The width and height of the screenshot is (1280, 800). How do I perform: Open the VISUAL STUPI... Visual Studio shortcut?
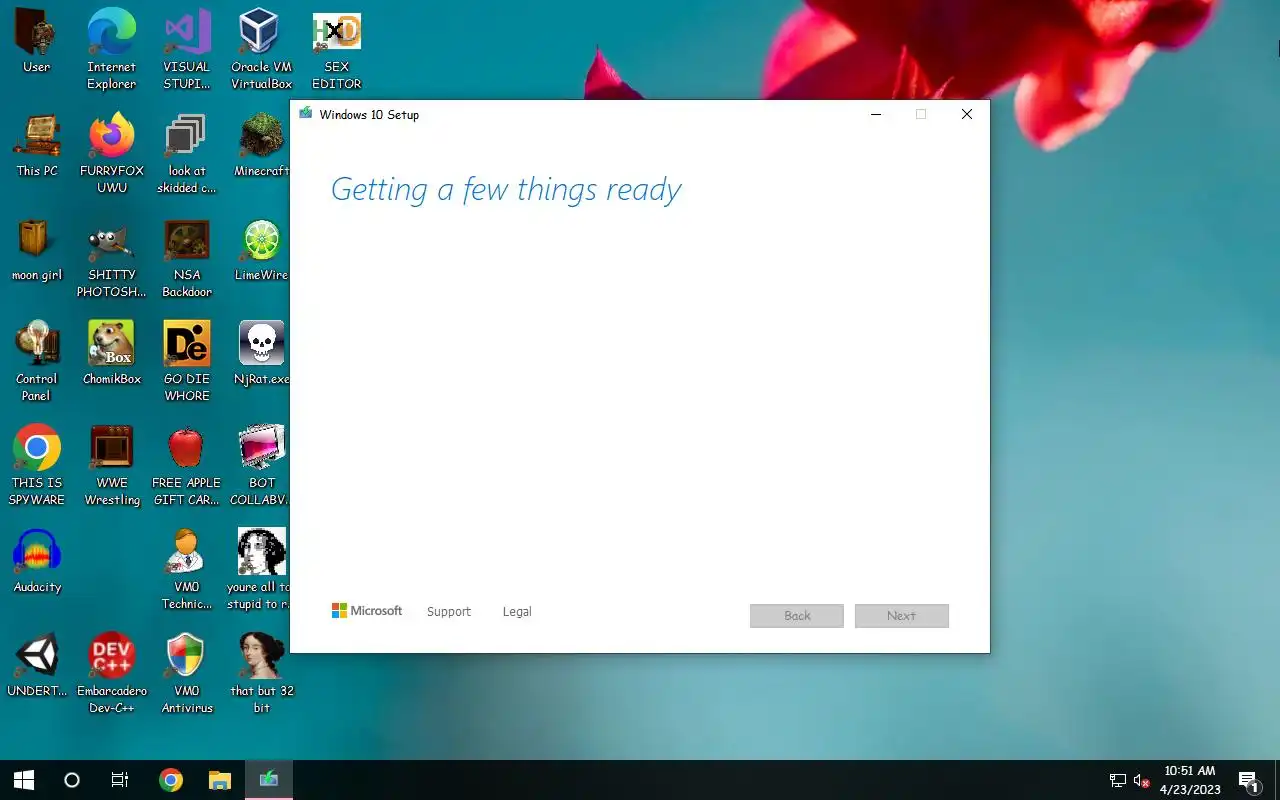[187, 49]
